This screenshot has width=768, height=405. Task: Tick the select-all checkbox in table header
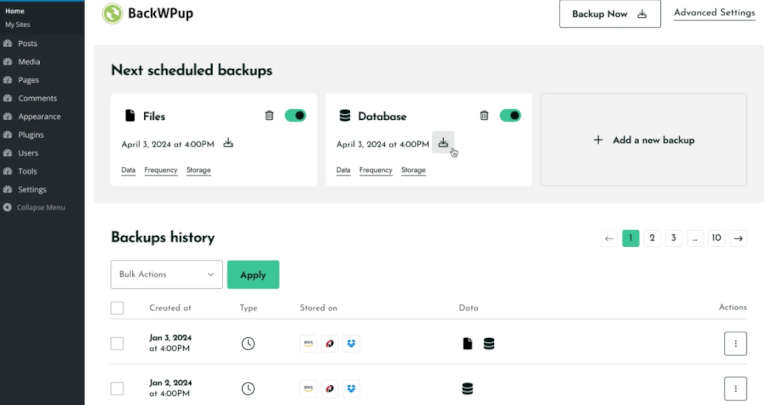click(x=117, y=308)
